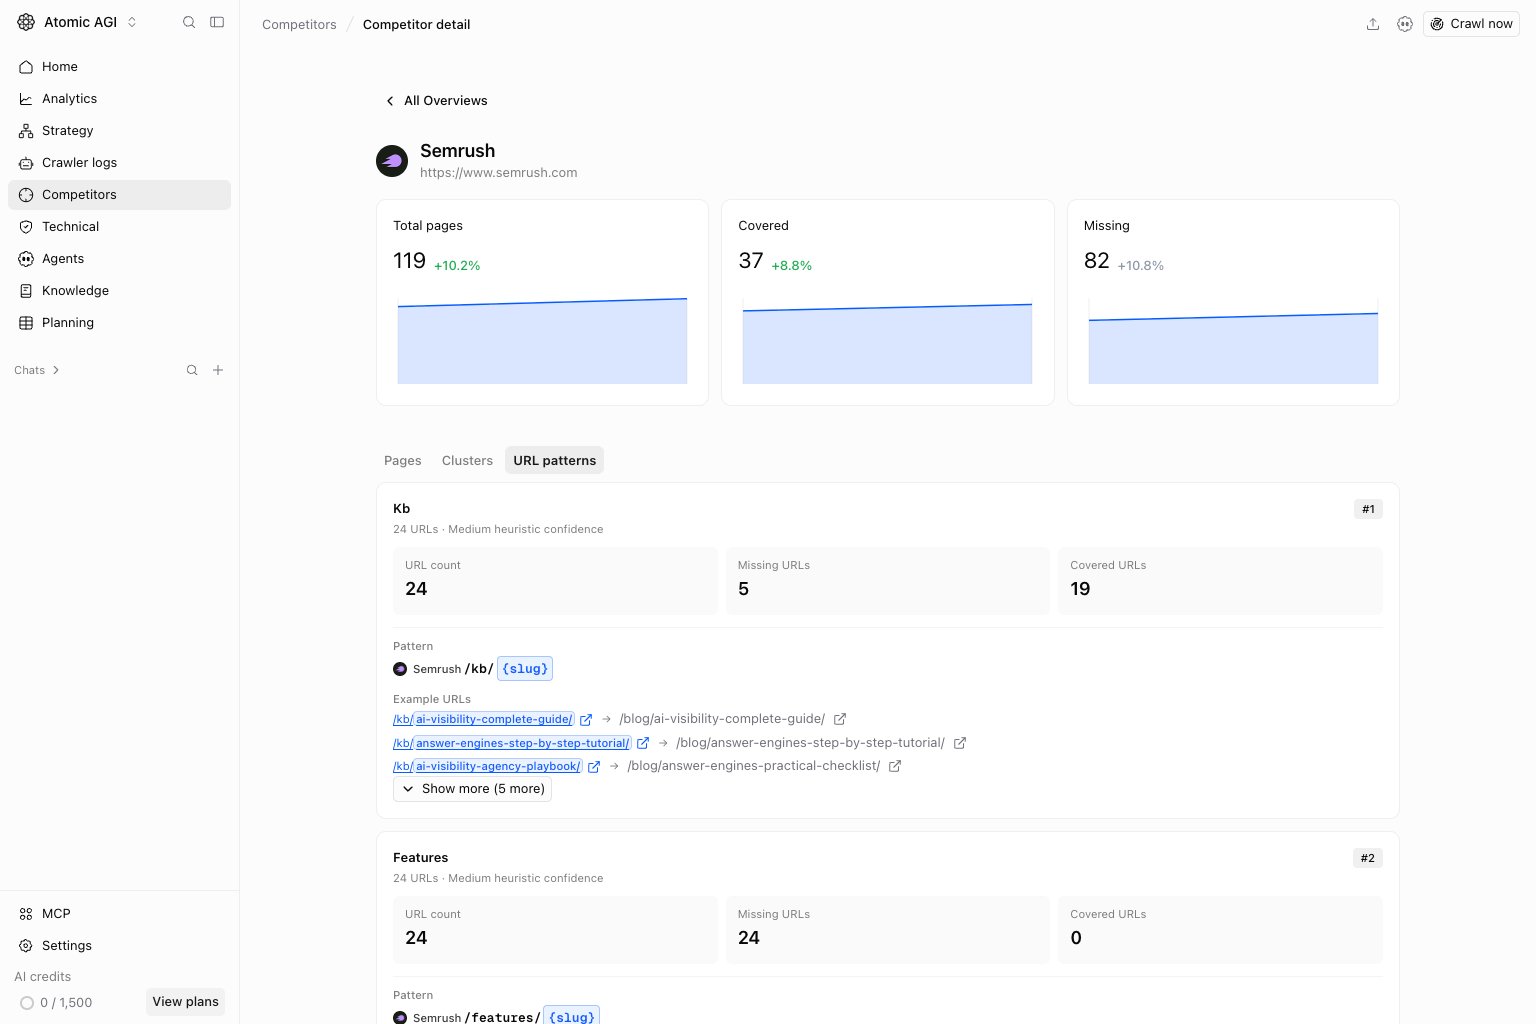This screenshot has height=1024, width=1536.
Task: Click the share/export icon in top bar
Action: (1373, 24)
